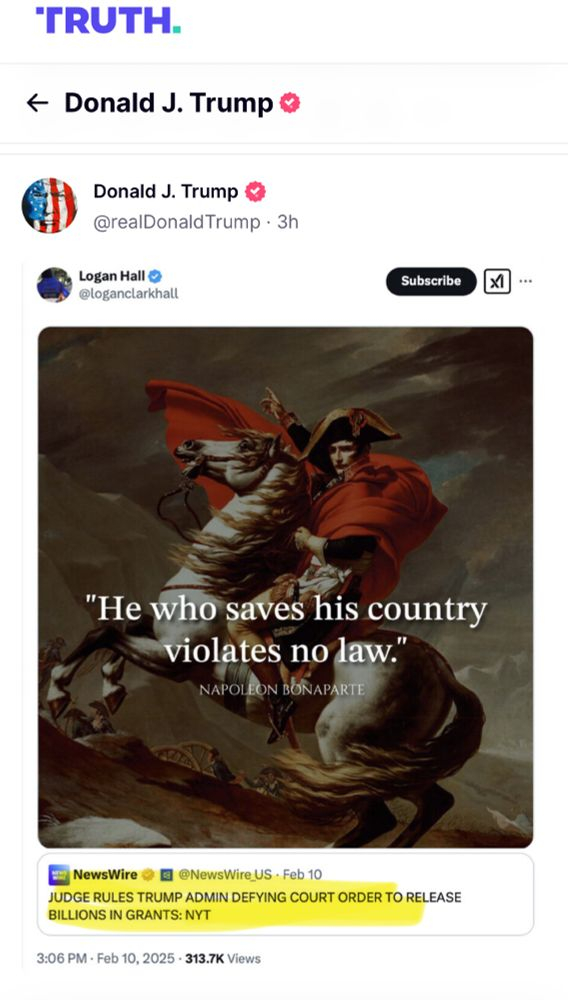Image resolution: width=568 pixels, height=1000 pixels.
Task: Open the highlighted NewsWire quoted headline
Action: pos(255,906)
